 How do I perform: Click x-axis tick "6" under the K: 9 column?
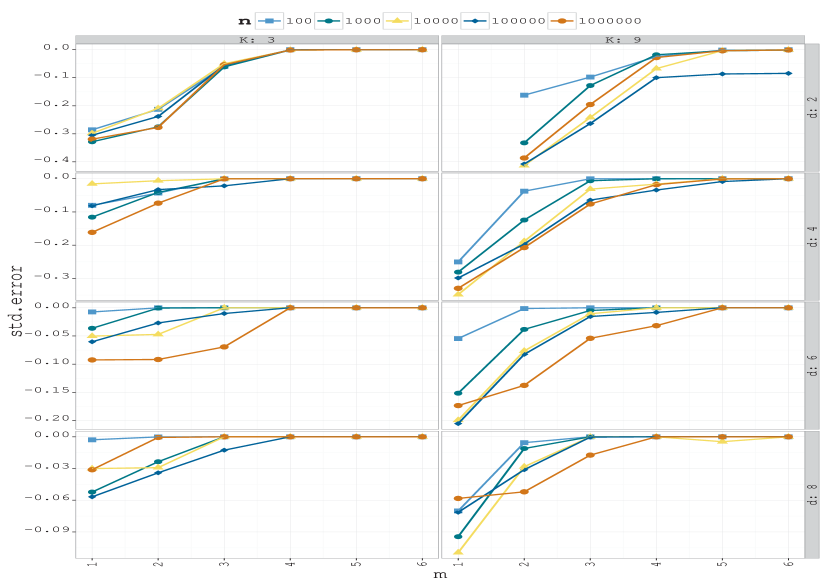789,564
